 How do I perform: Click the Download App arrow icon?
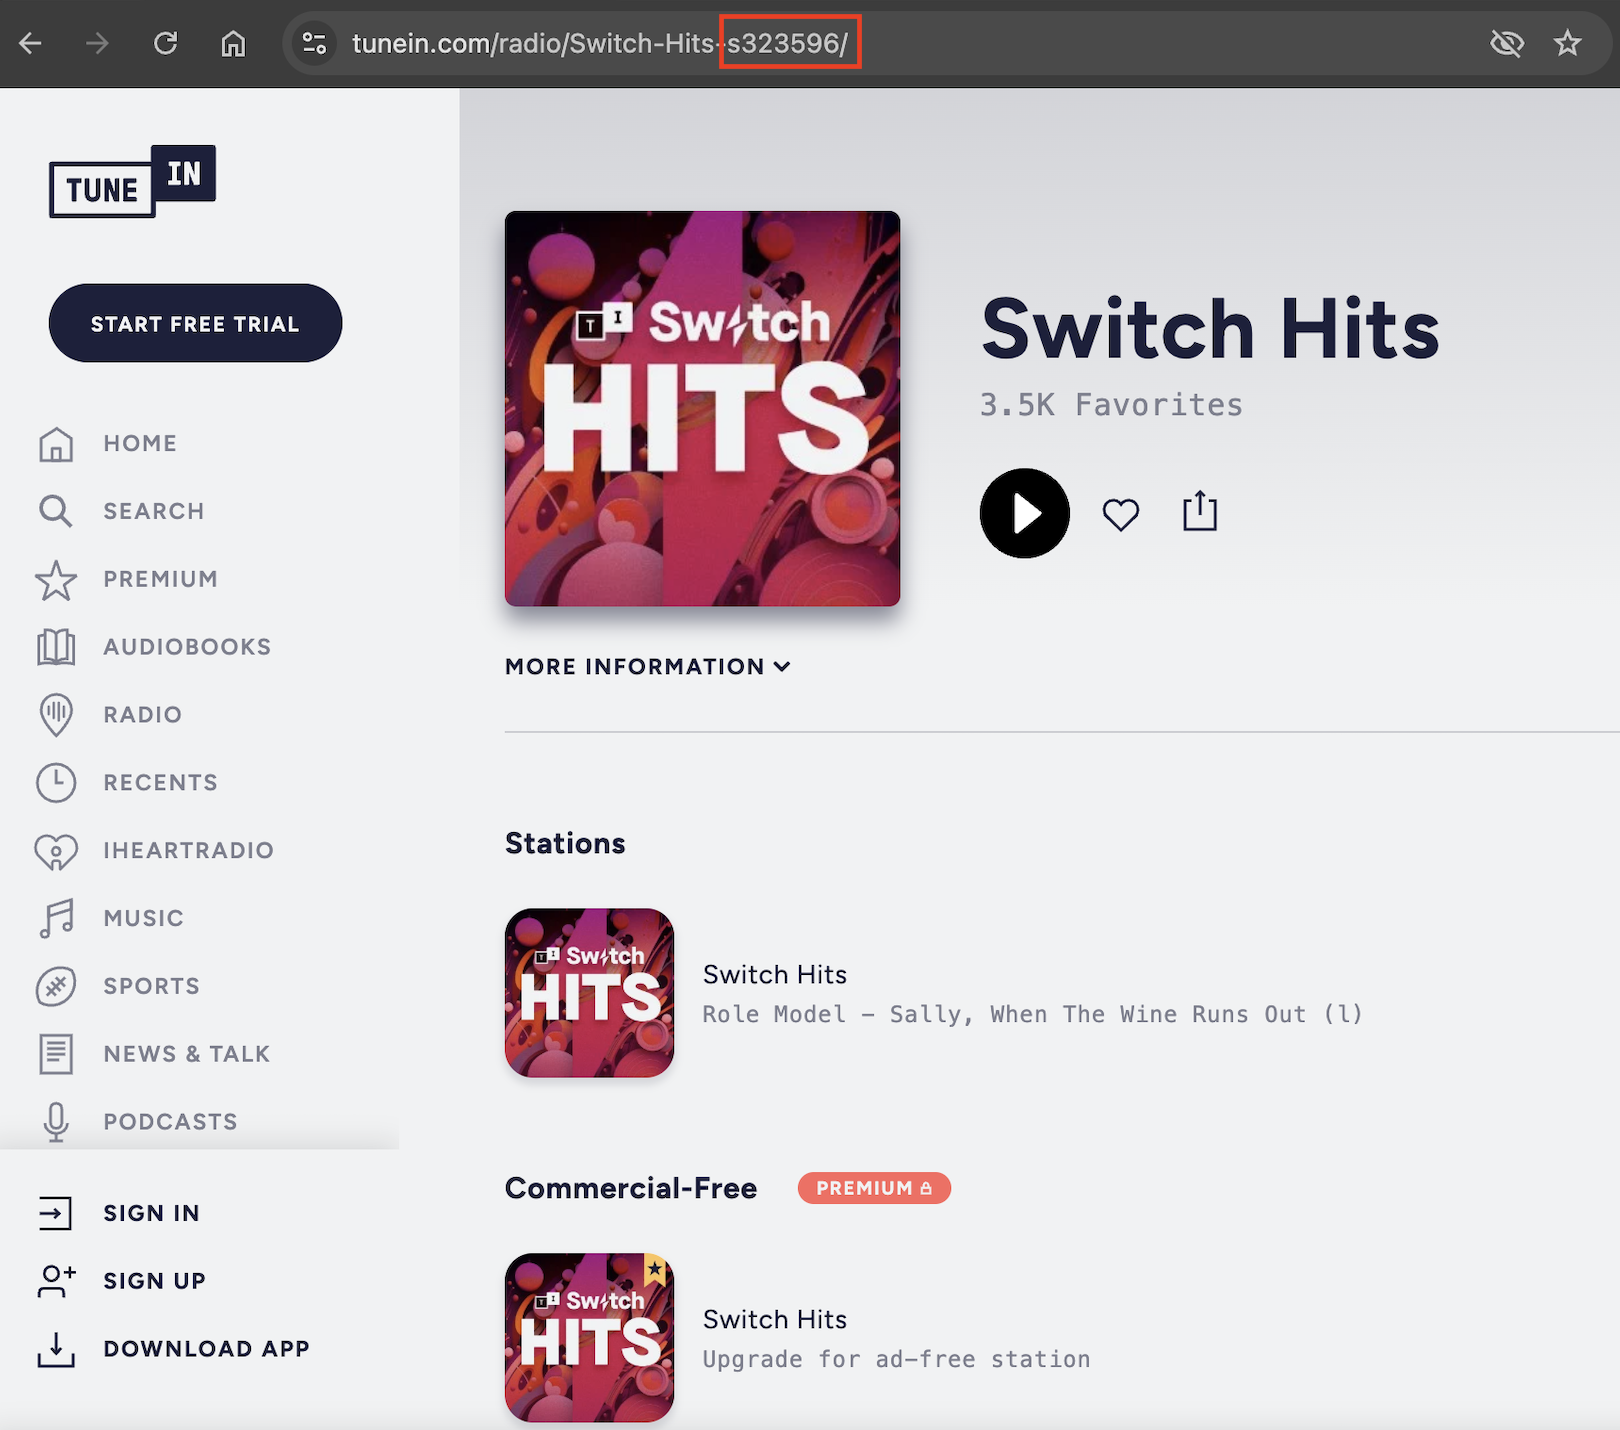pos(56,1349)
